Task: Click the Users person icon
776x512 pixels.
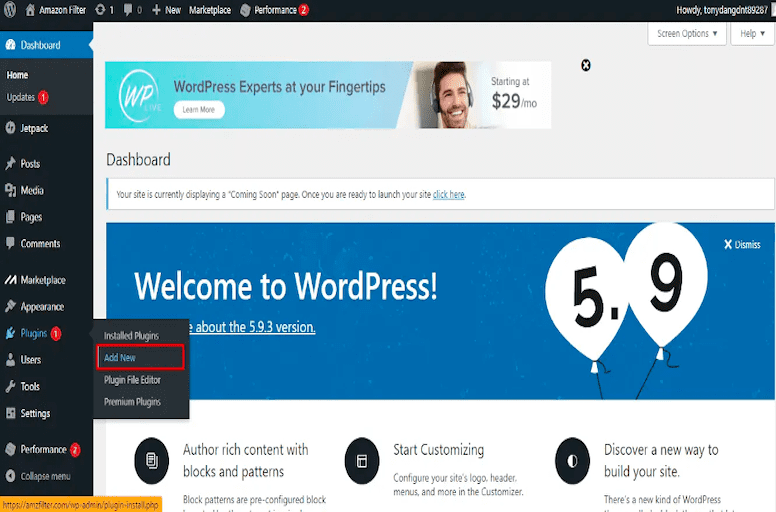Action: tap(10, 360)
